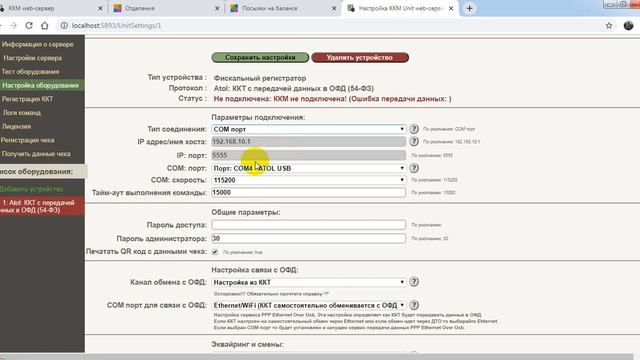640x360 pixels.
Task: Switch to the Посылки на балансе tab
Action: [282, 8]
